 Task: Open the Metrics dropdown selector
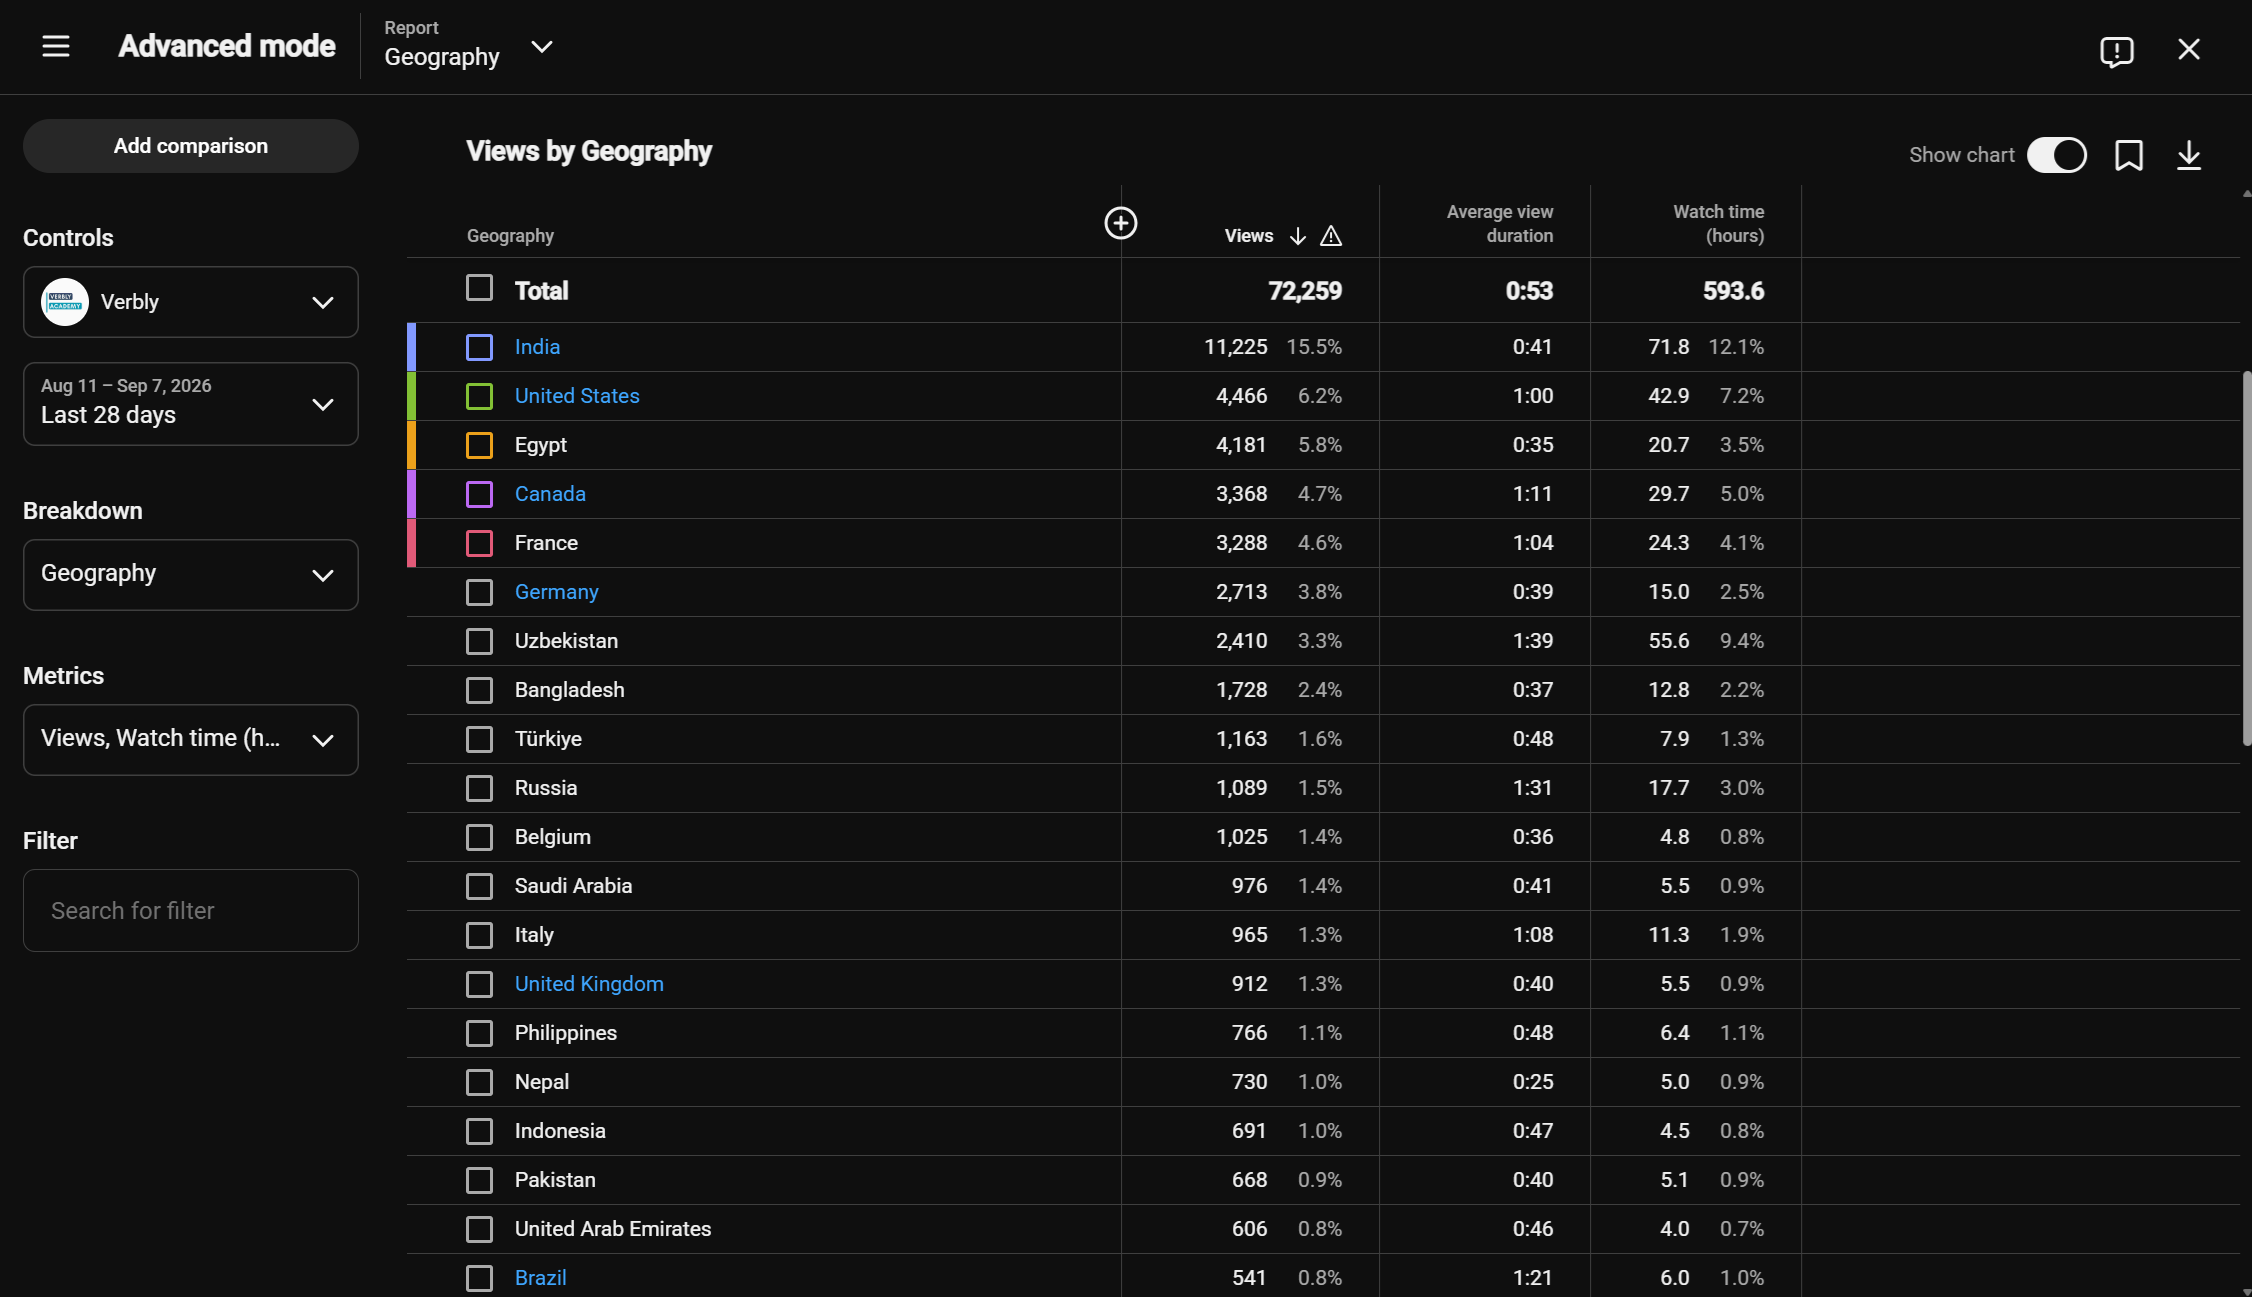tap(191, 740)
